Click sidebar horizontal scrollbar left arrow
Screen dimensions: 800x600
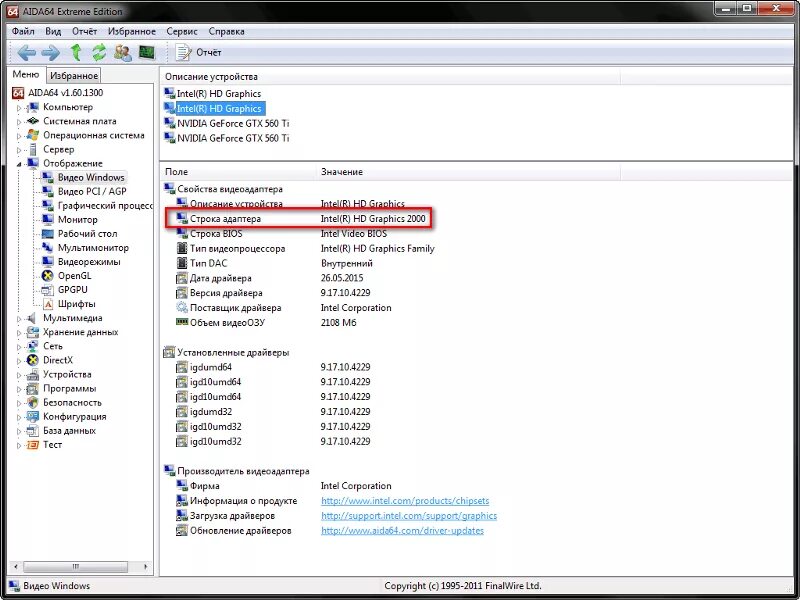coord(15,567)
